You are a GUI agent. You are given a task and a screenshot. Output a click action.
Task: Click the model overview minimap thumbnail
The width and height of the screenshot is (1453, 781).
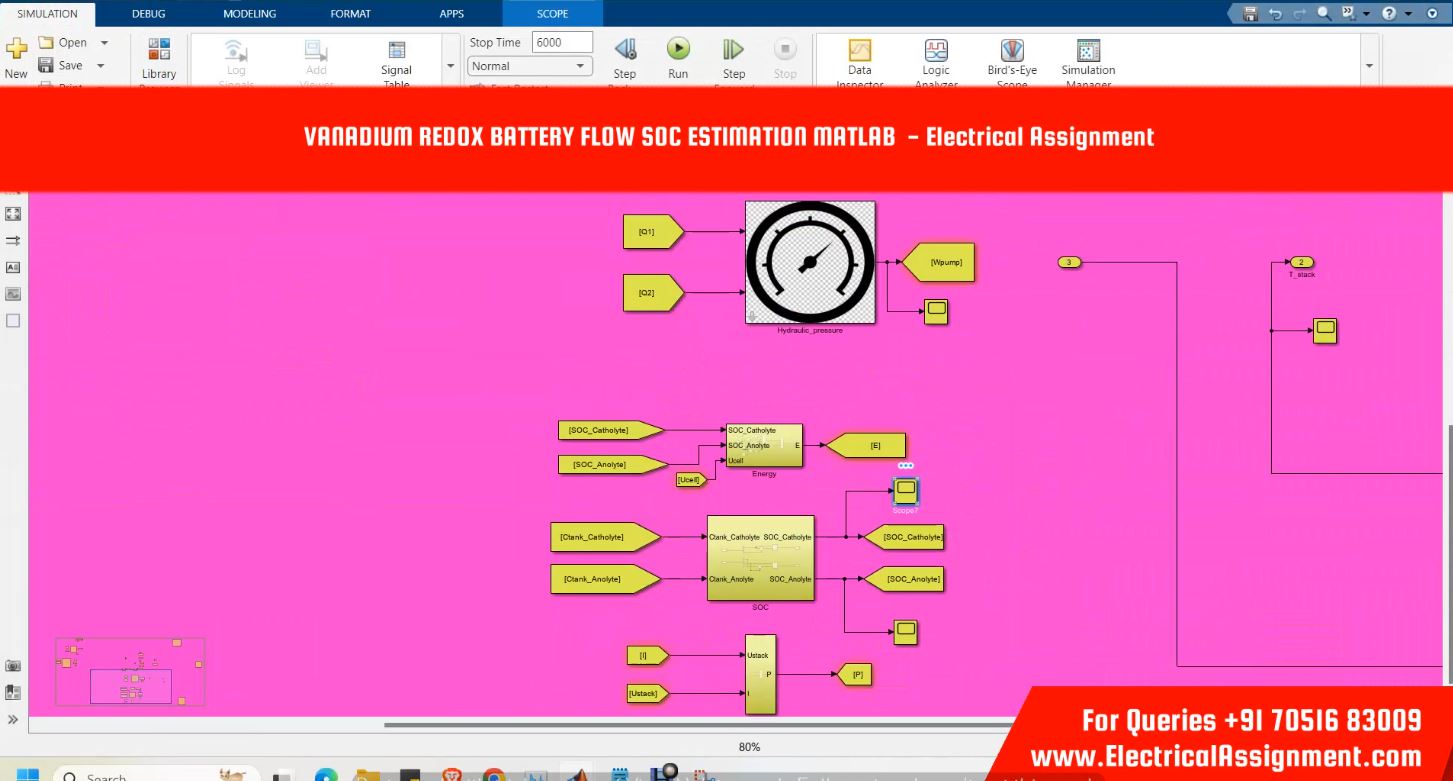click(130, 672)
